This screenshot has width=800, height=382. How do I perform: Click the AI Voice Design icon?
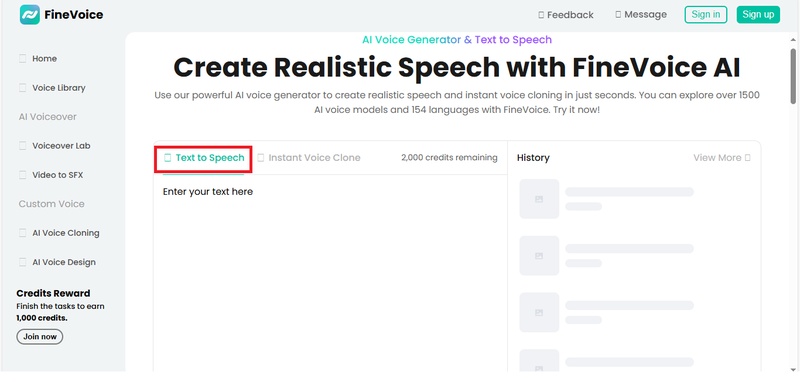pos(22,262)
